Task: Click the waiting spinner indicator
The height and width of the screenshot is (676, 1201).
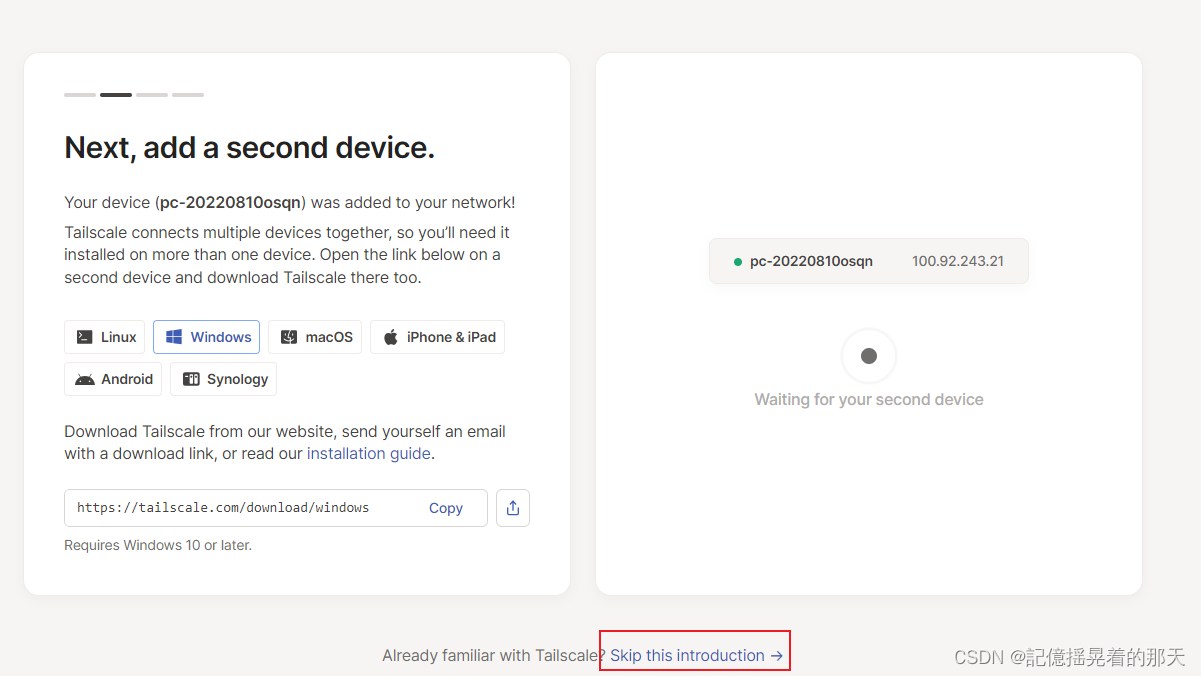Action: pos(869,356)
